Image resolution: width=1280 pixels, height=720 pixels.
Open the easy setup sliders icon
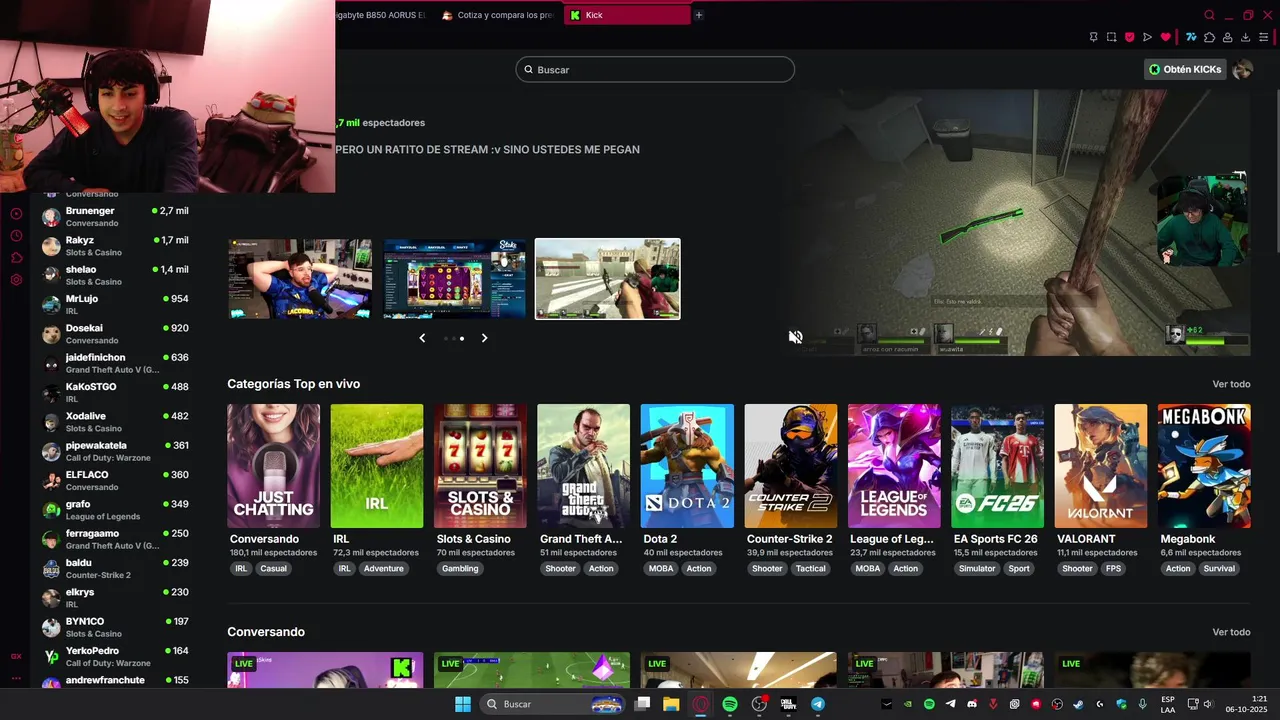pos(1263,37)
